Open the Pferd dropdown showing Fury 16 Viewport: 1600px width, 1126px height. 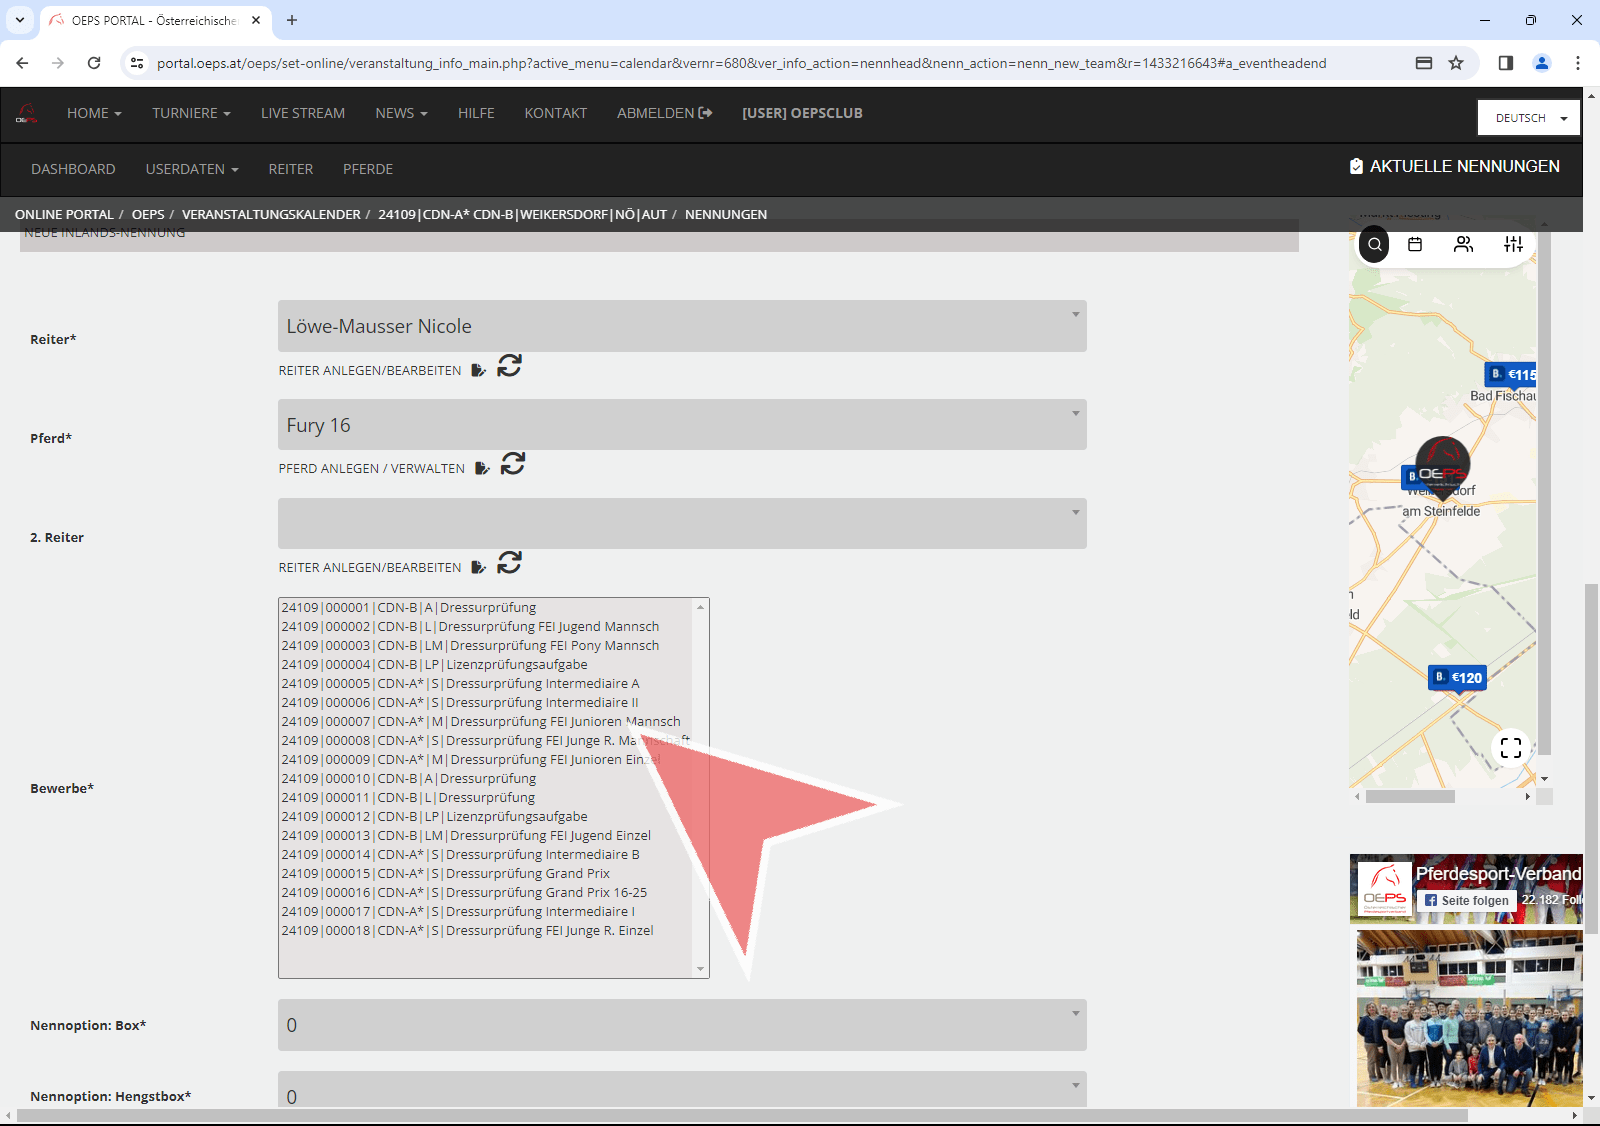[x=681, y=425]
